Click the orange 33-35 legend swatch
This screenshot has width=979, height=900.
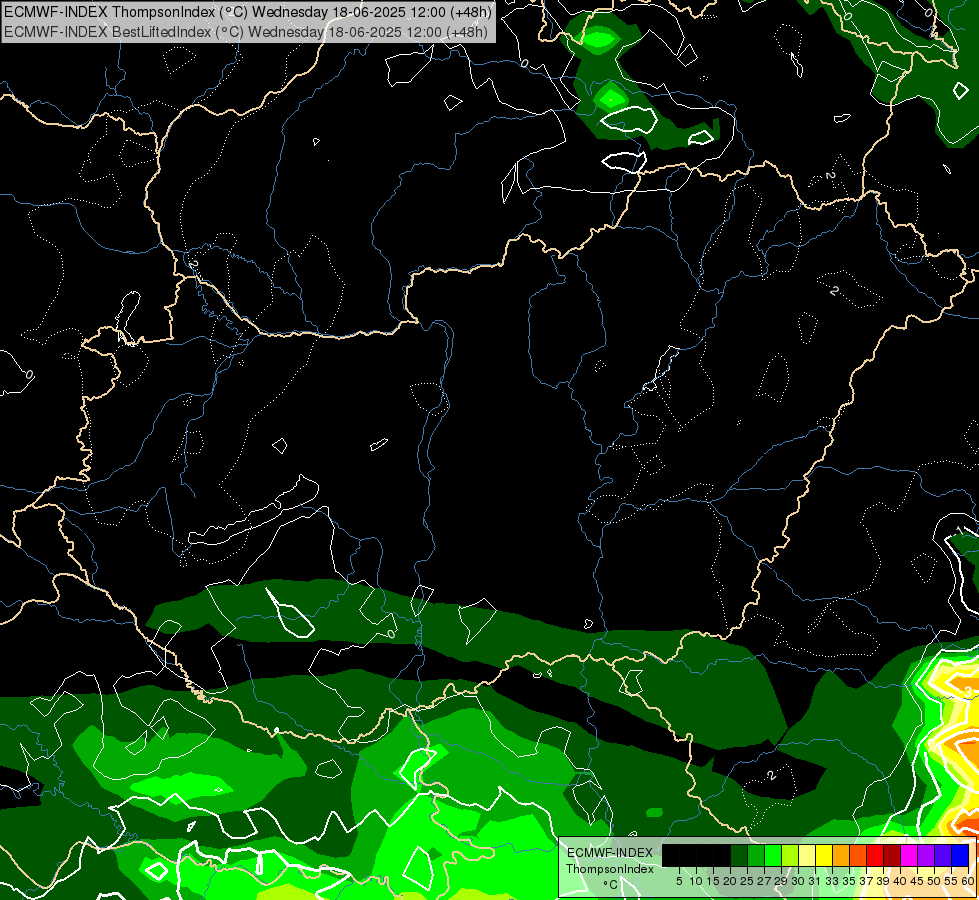click(x=841, y=856)
